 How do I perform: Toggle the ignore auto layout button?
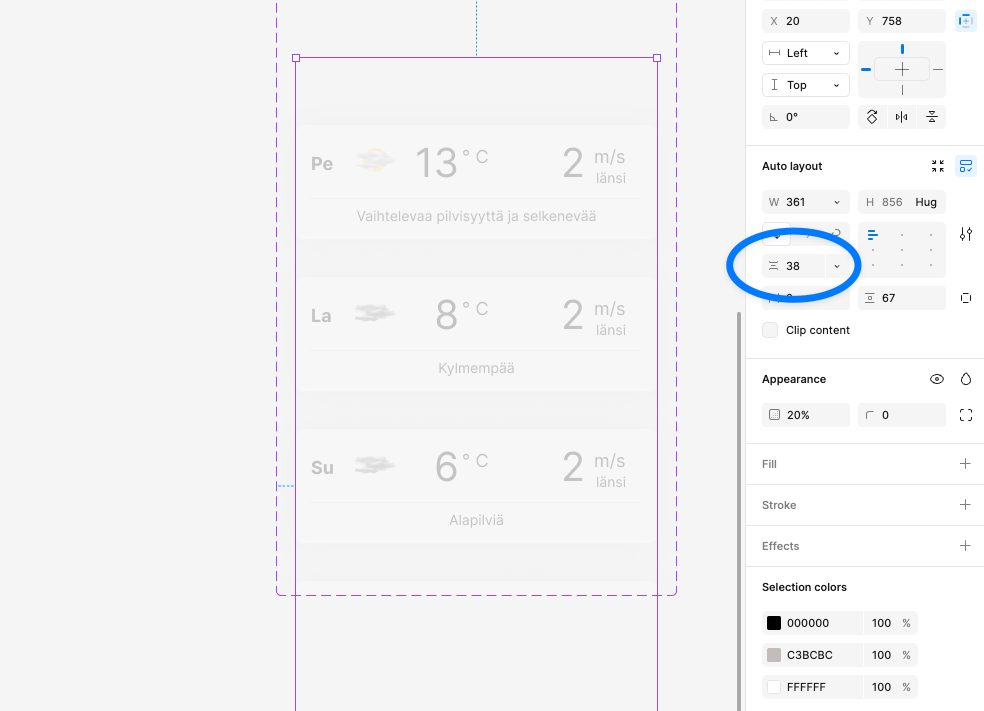click(965, 21)
